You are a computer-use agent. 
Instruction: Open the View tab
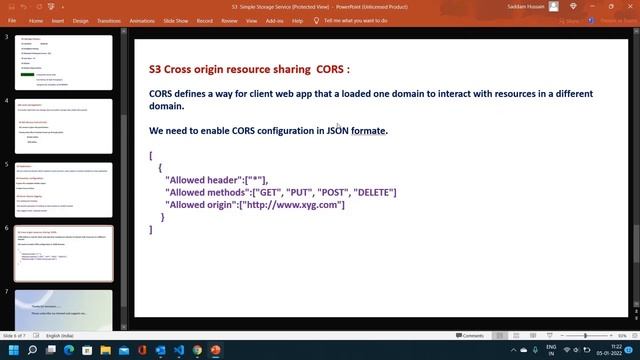251,20
